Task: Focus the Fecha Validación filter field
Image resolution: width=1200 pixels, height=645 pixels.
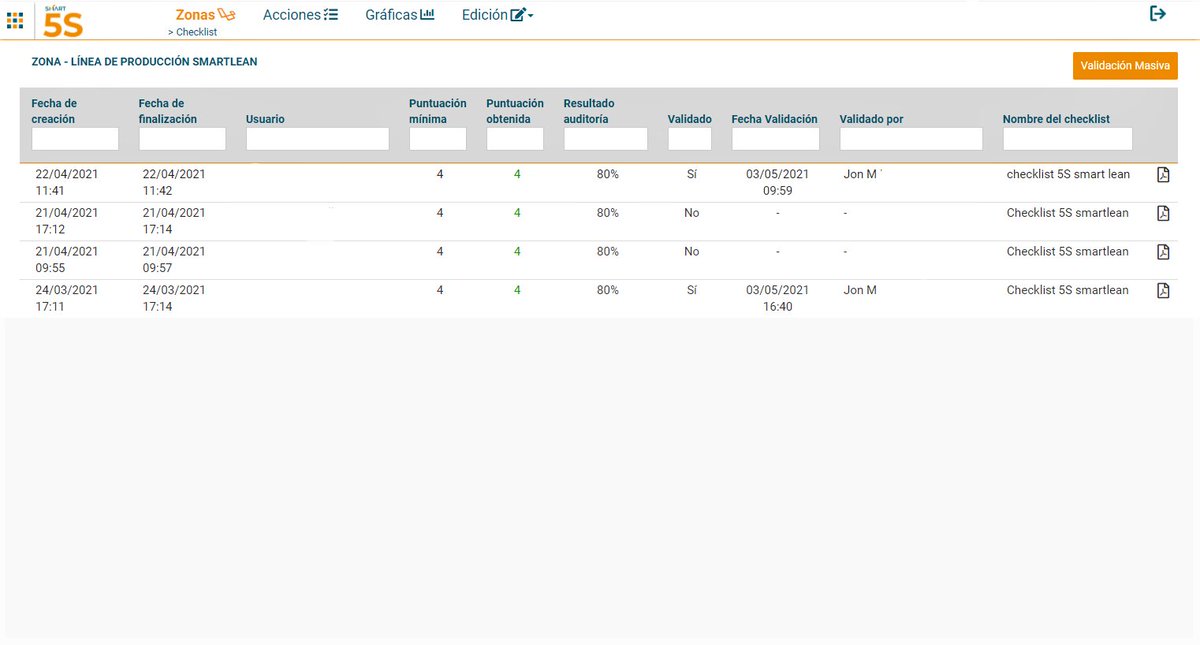Action: click(x=776, y=139)
